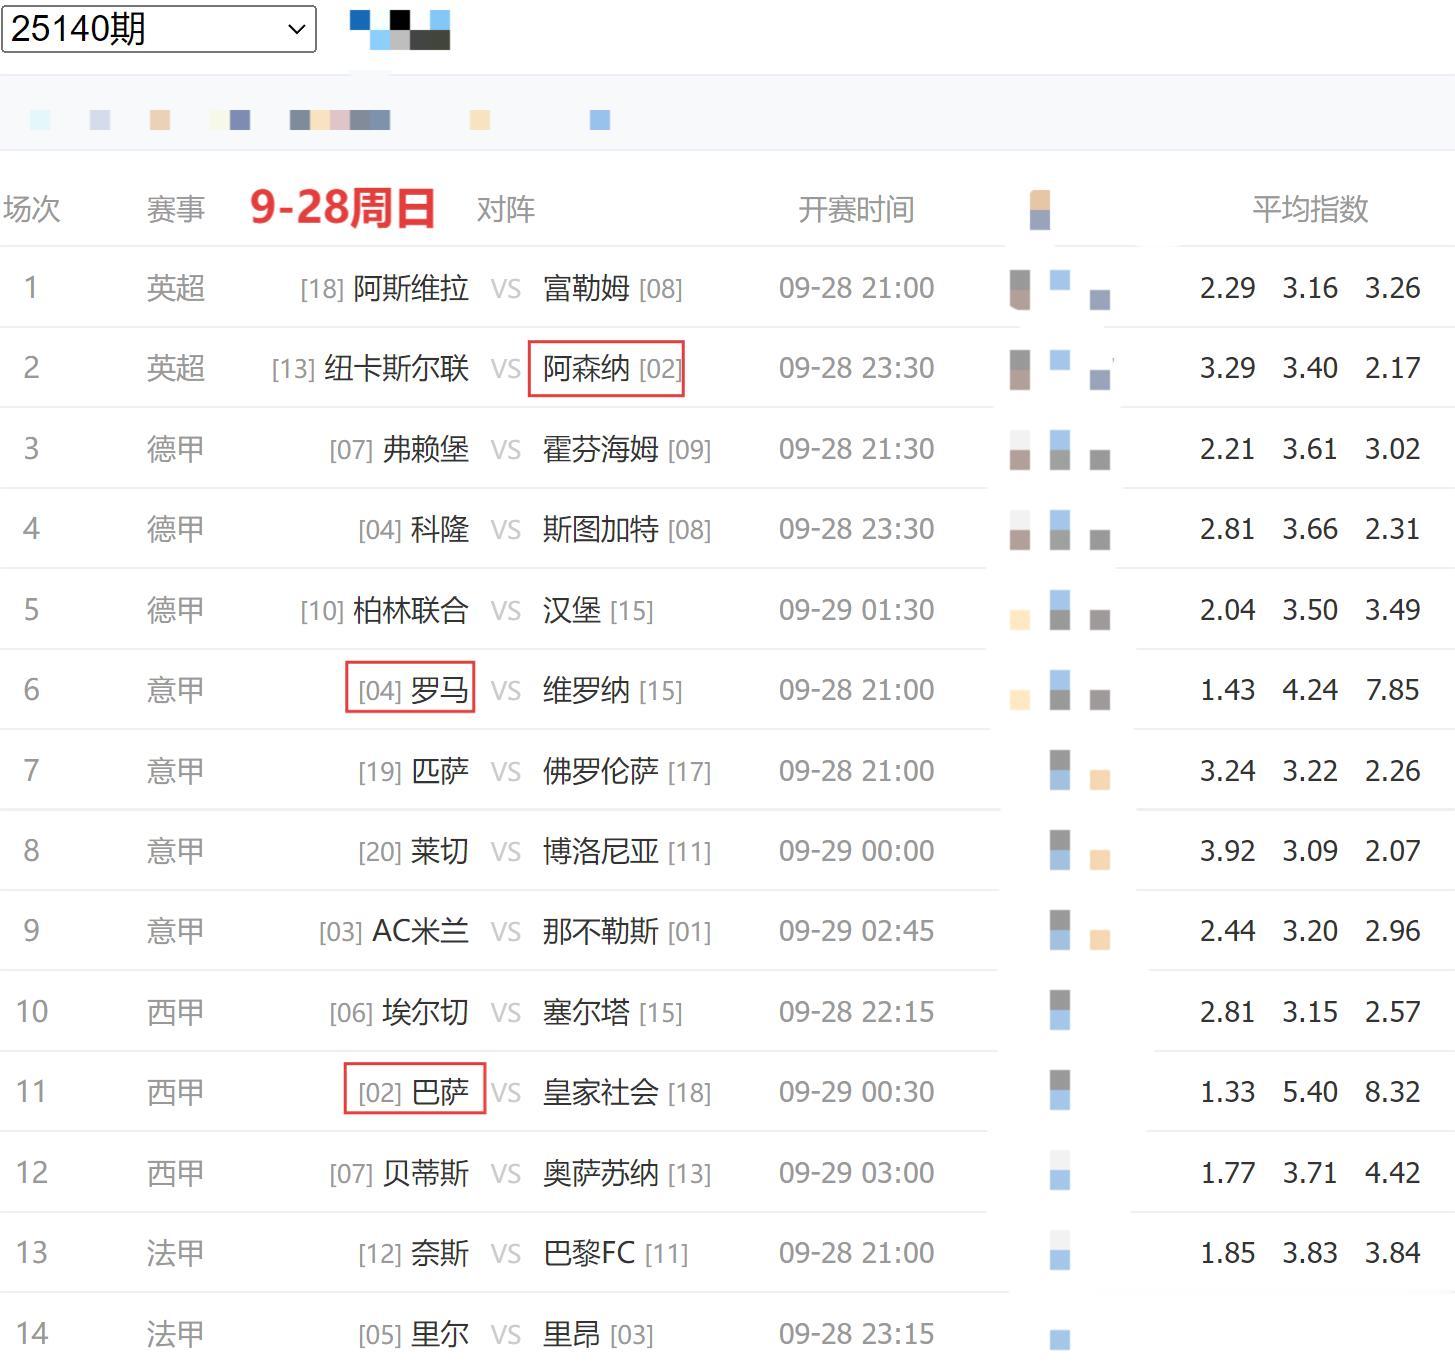The height and width of the screenshot is (1368, 1455).
Task: Click the 对阵 column header
Action: (x=505, y=209)
